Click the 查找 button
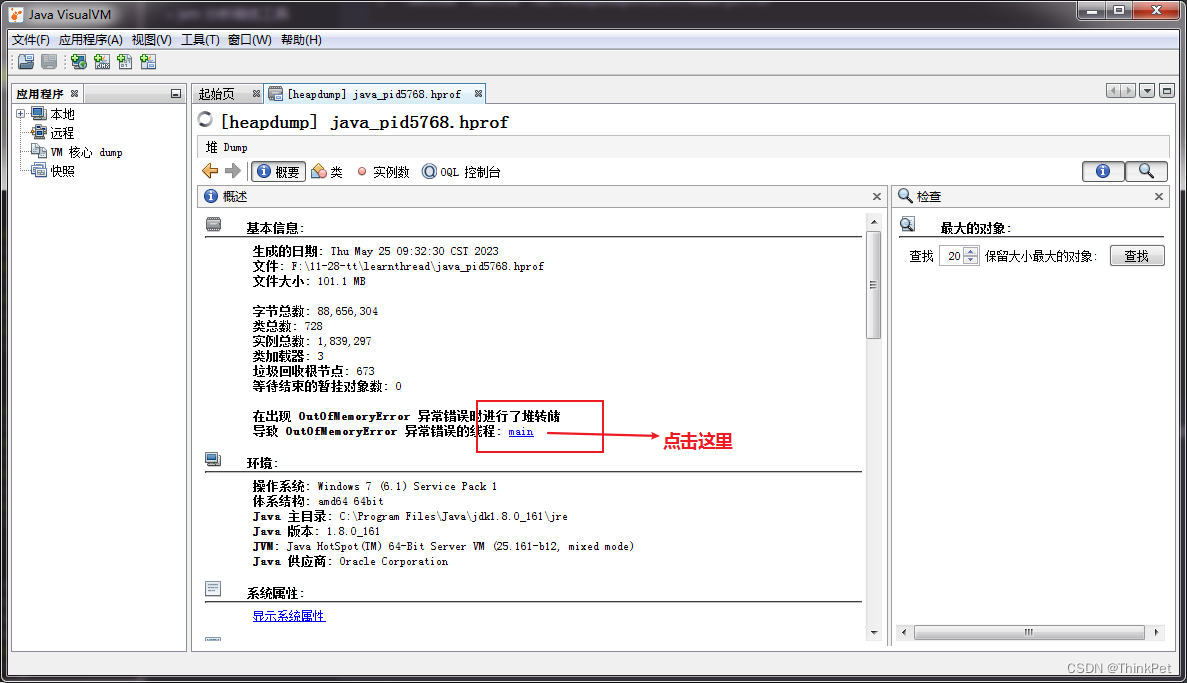The image size is (1187, 683). tap(1136, 256)
